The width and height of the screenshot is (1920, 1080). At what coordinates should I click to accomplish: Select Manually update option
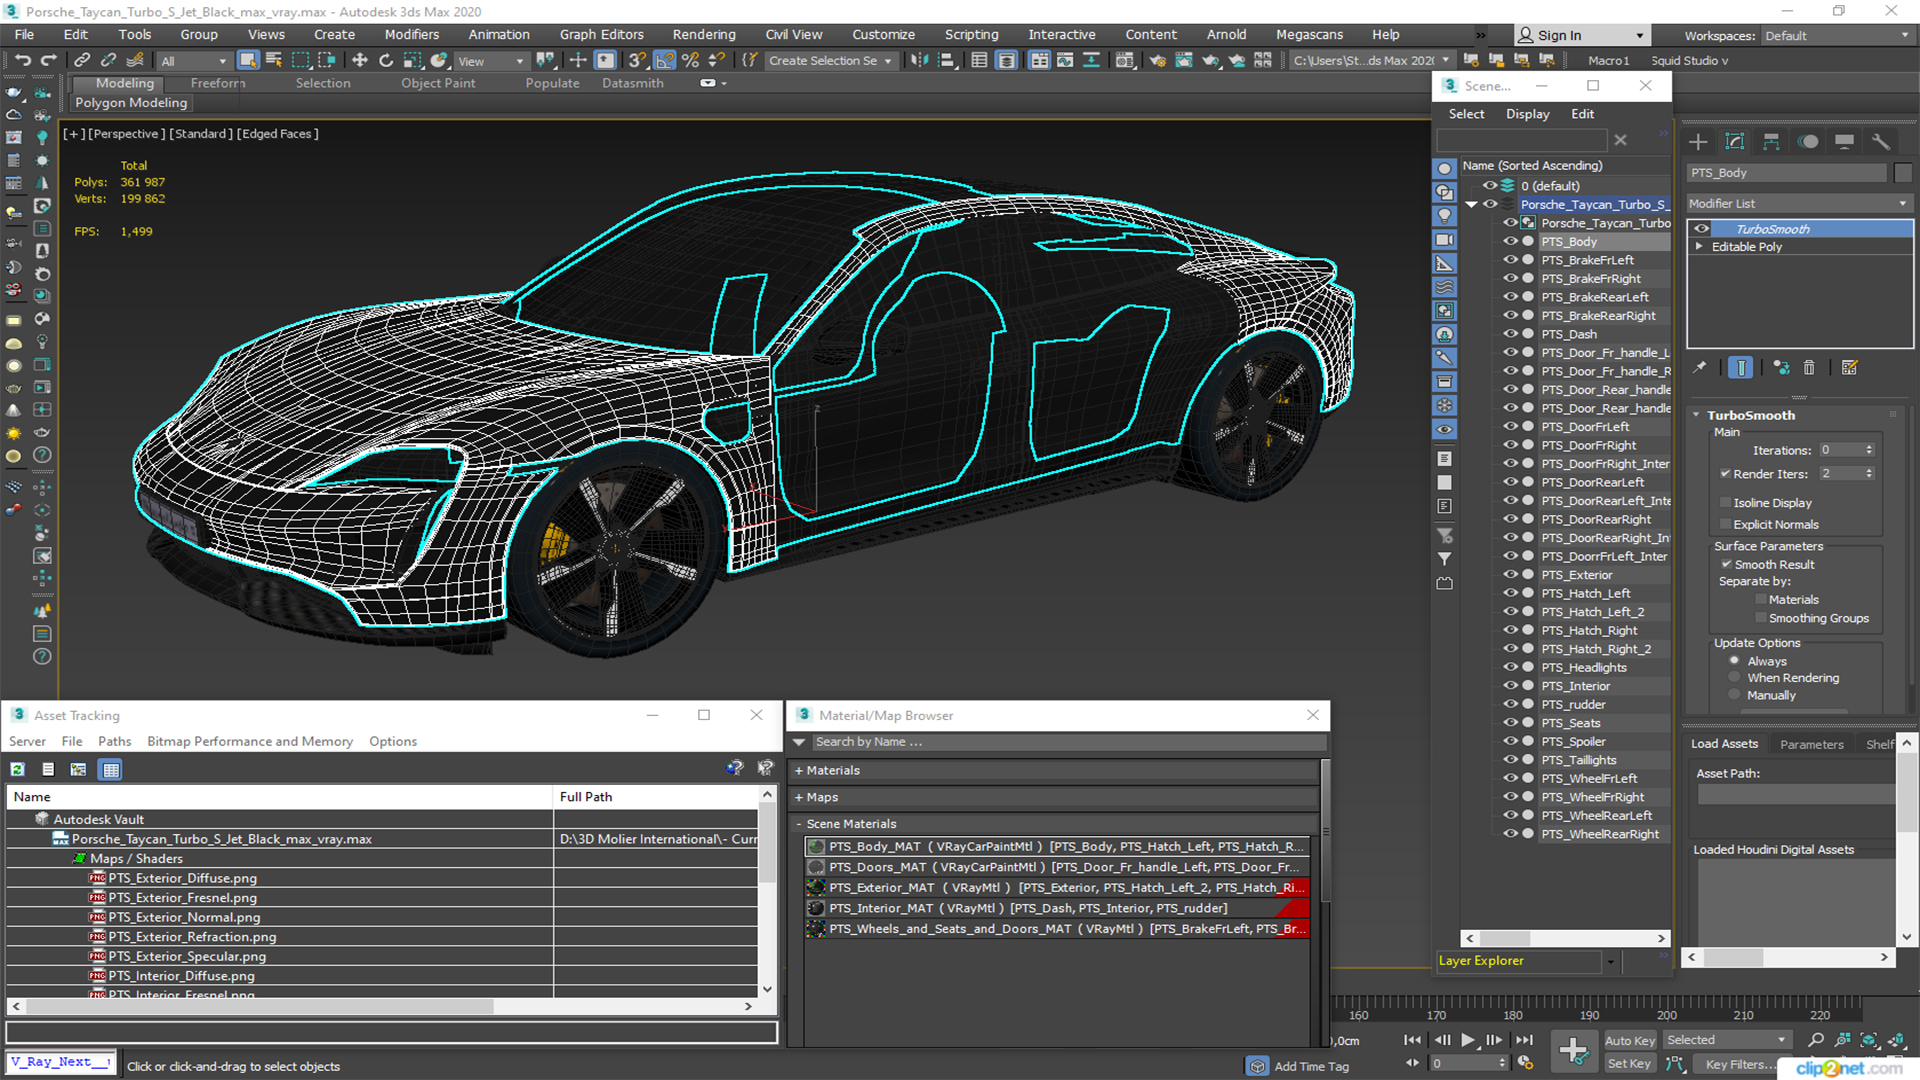1734,695
